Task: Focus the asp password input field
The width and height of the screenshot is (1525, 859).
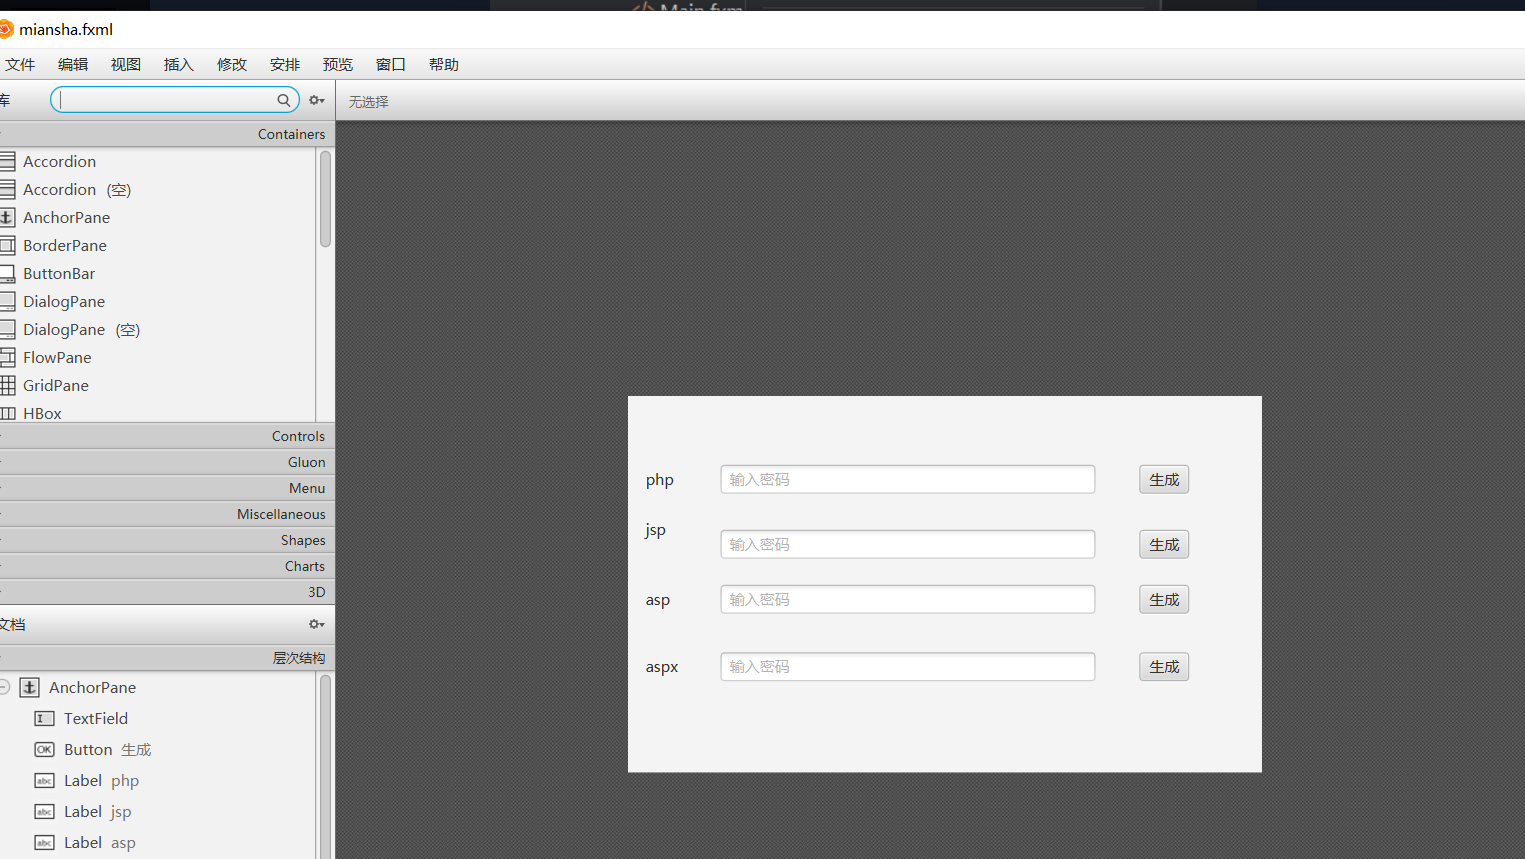Action: point(908,600)
